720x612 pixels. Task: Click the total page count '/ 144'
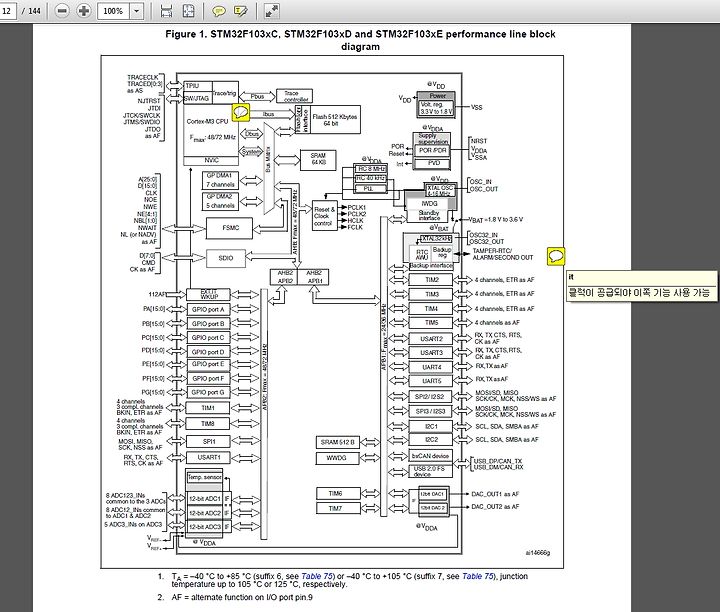point(31,11)
